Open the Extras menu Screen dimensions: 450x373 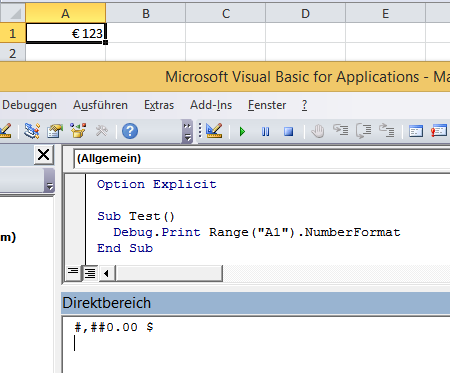coord(159,105)
